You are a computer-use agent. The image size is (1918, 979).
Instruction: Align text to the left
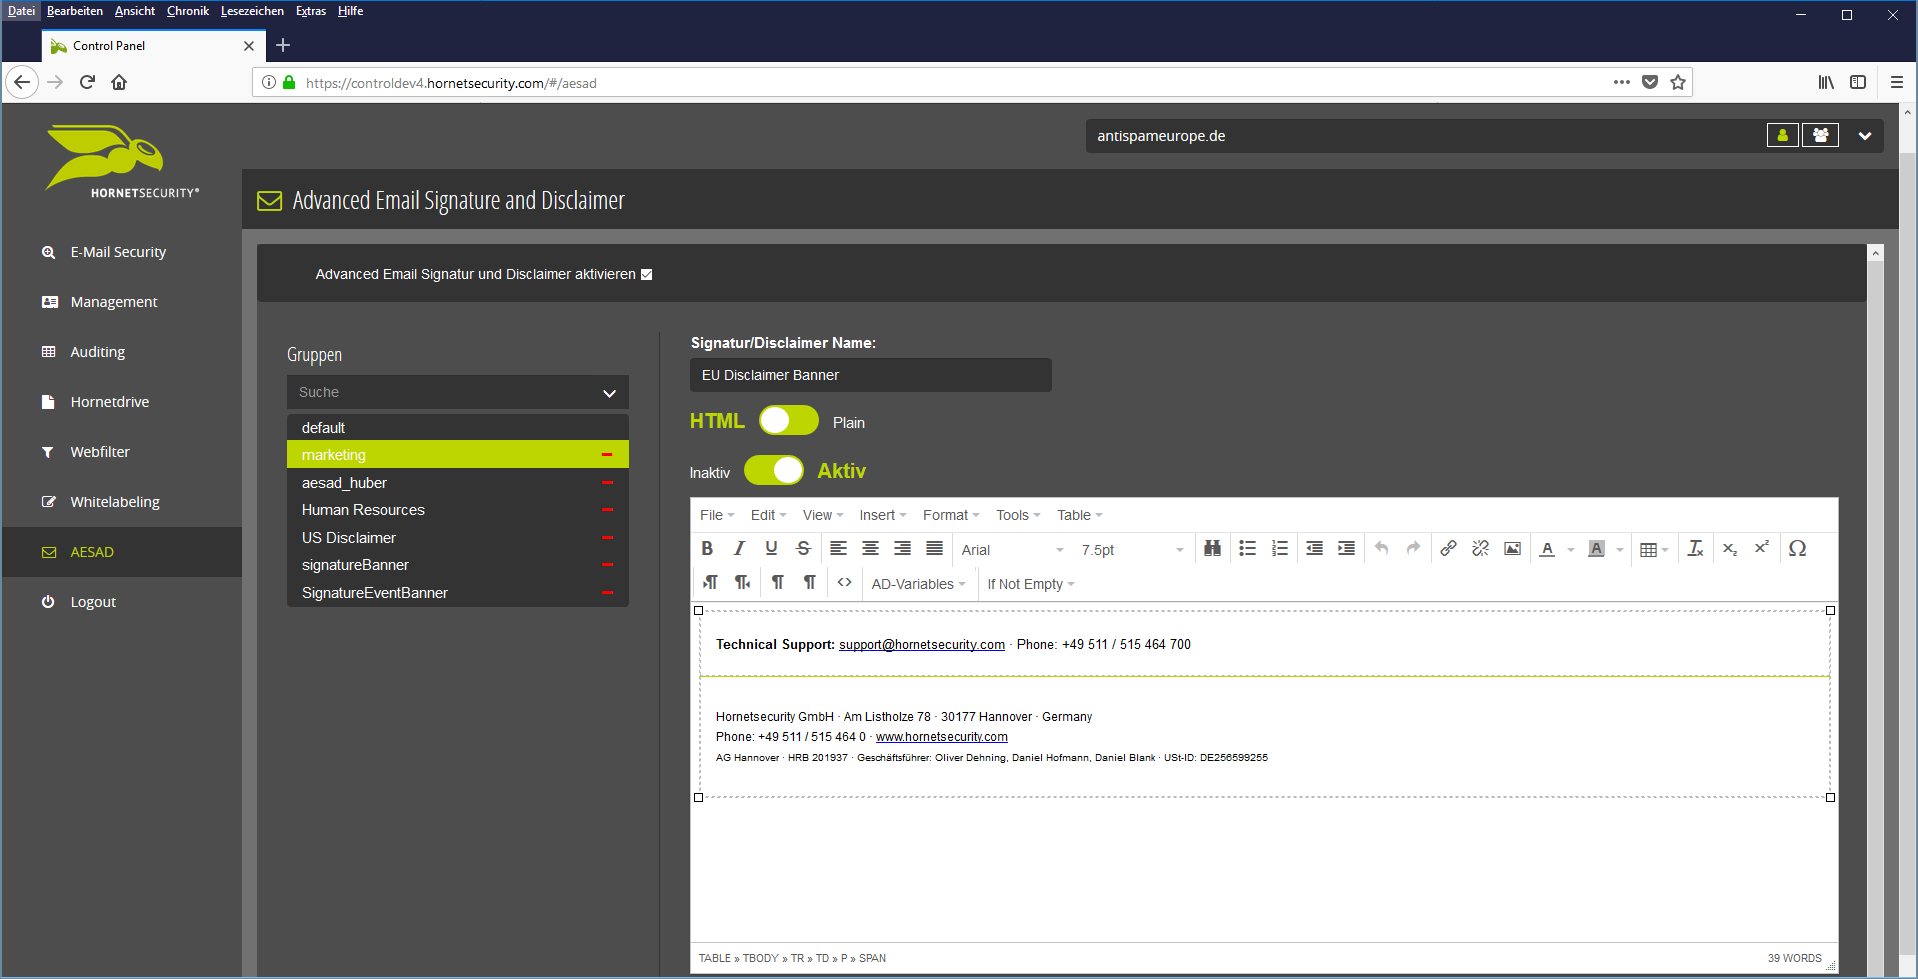click(838, 548)
